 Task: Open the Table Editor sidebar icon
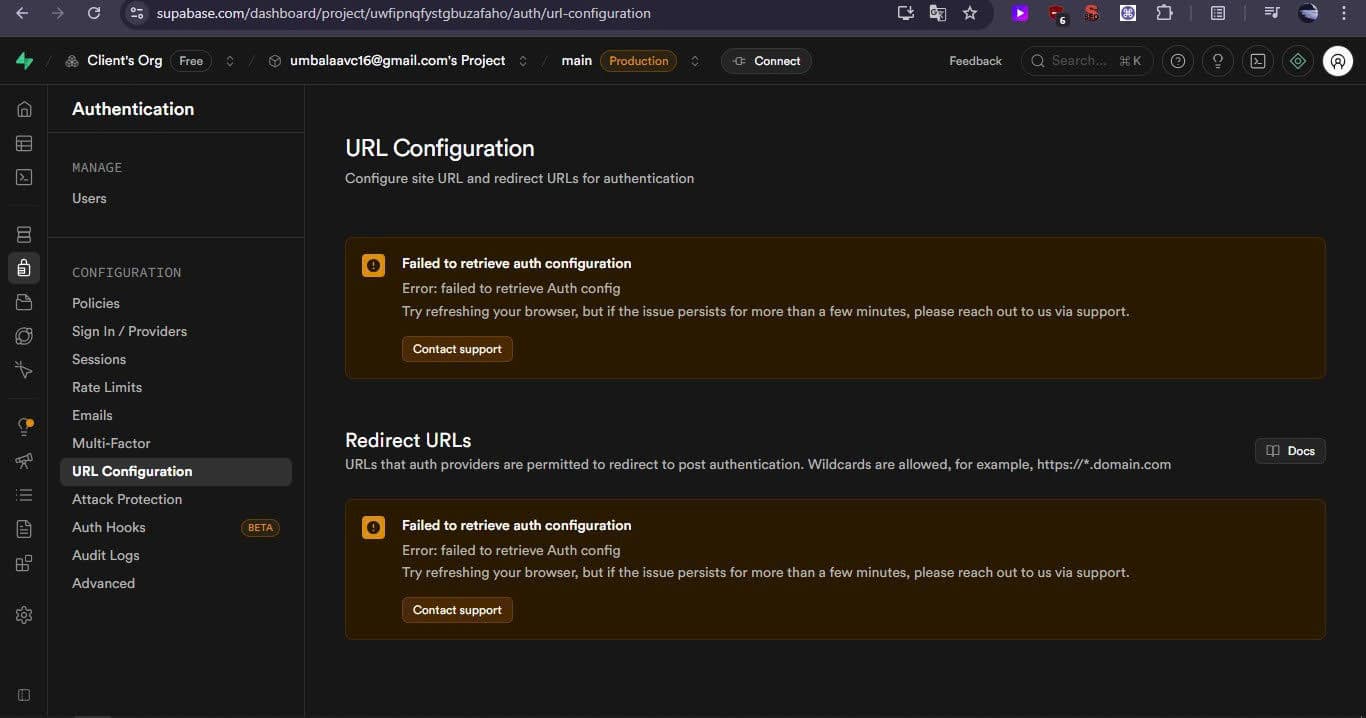click(24, 143)
